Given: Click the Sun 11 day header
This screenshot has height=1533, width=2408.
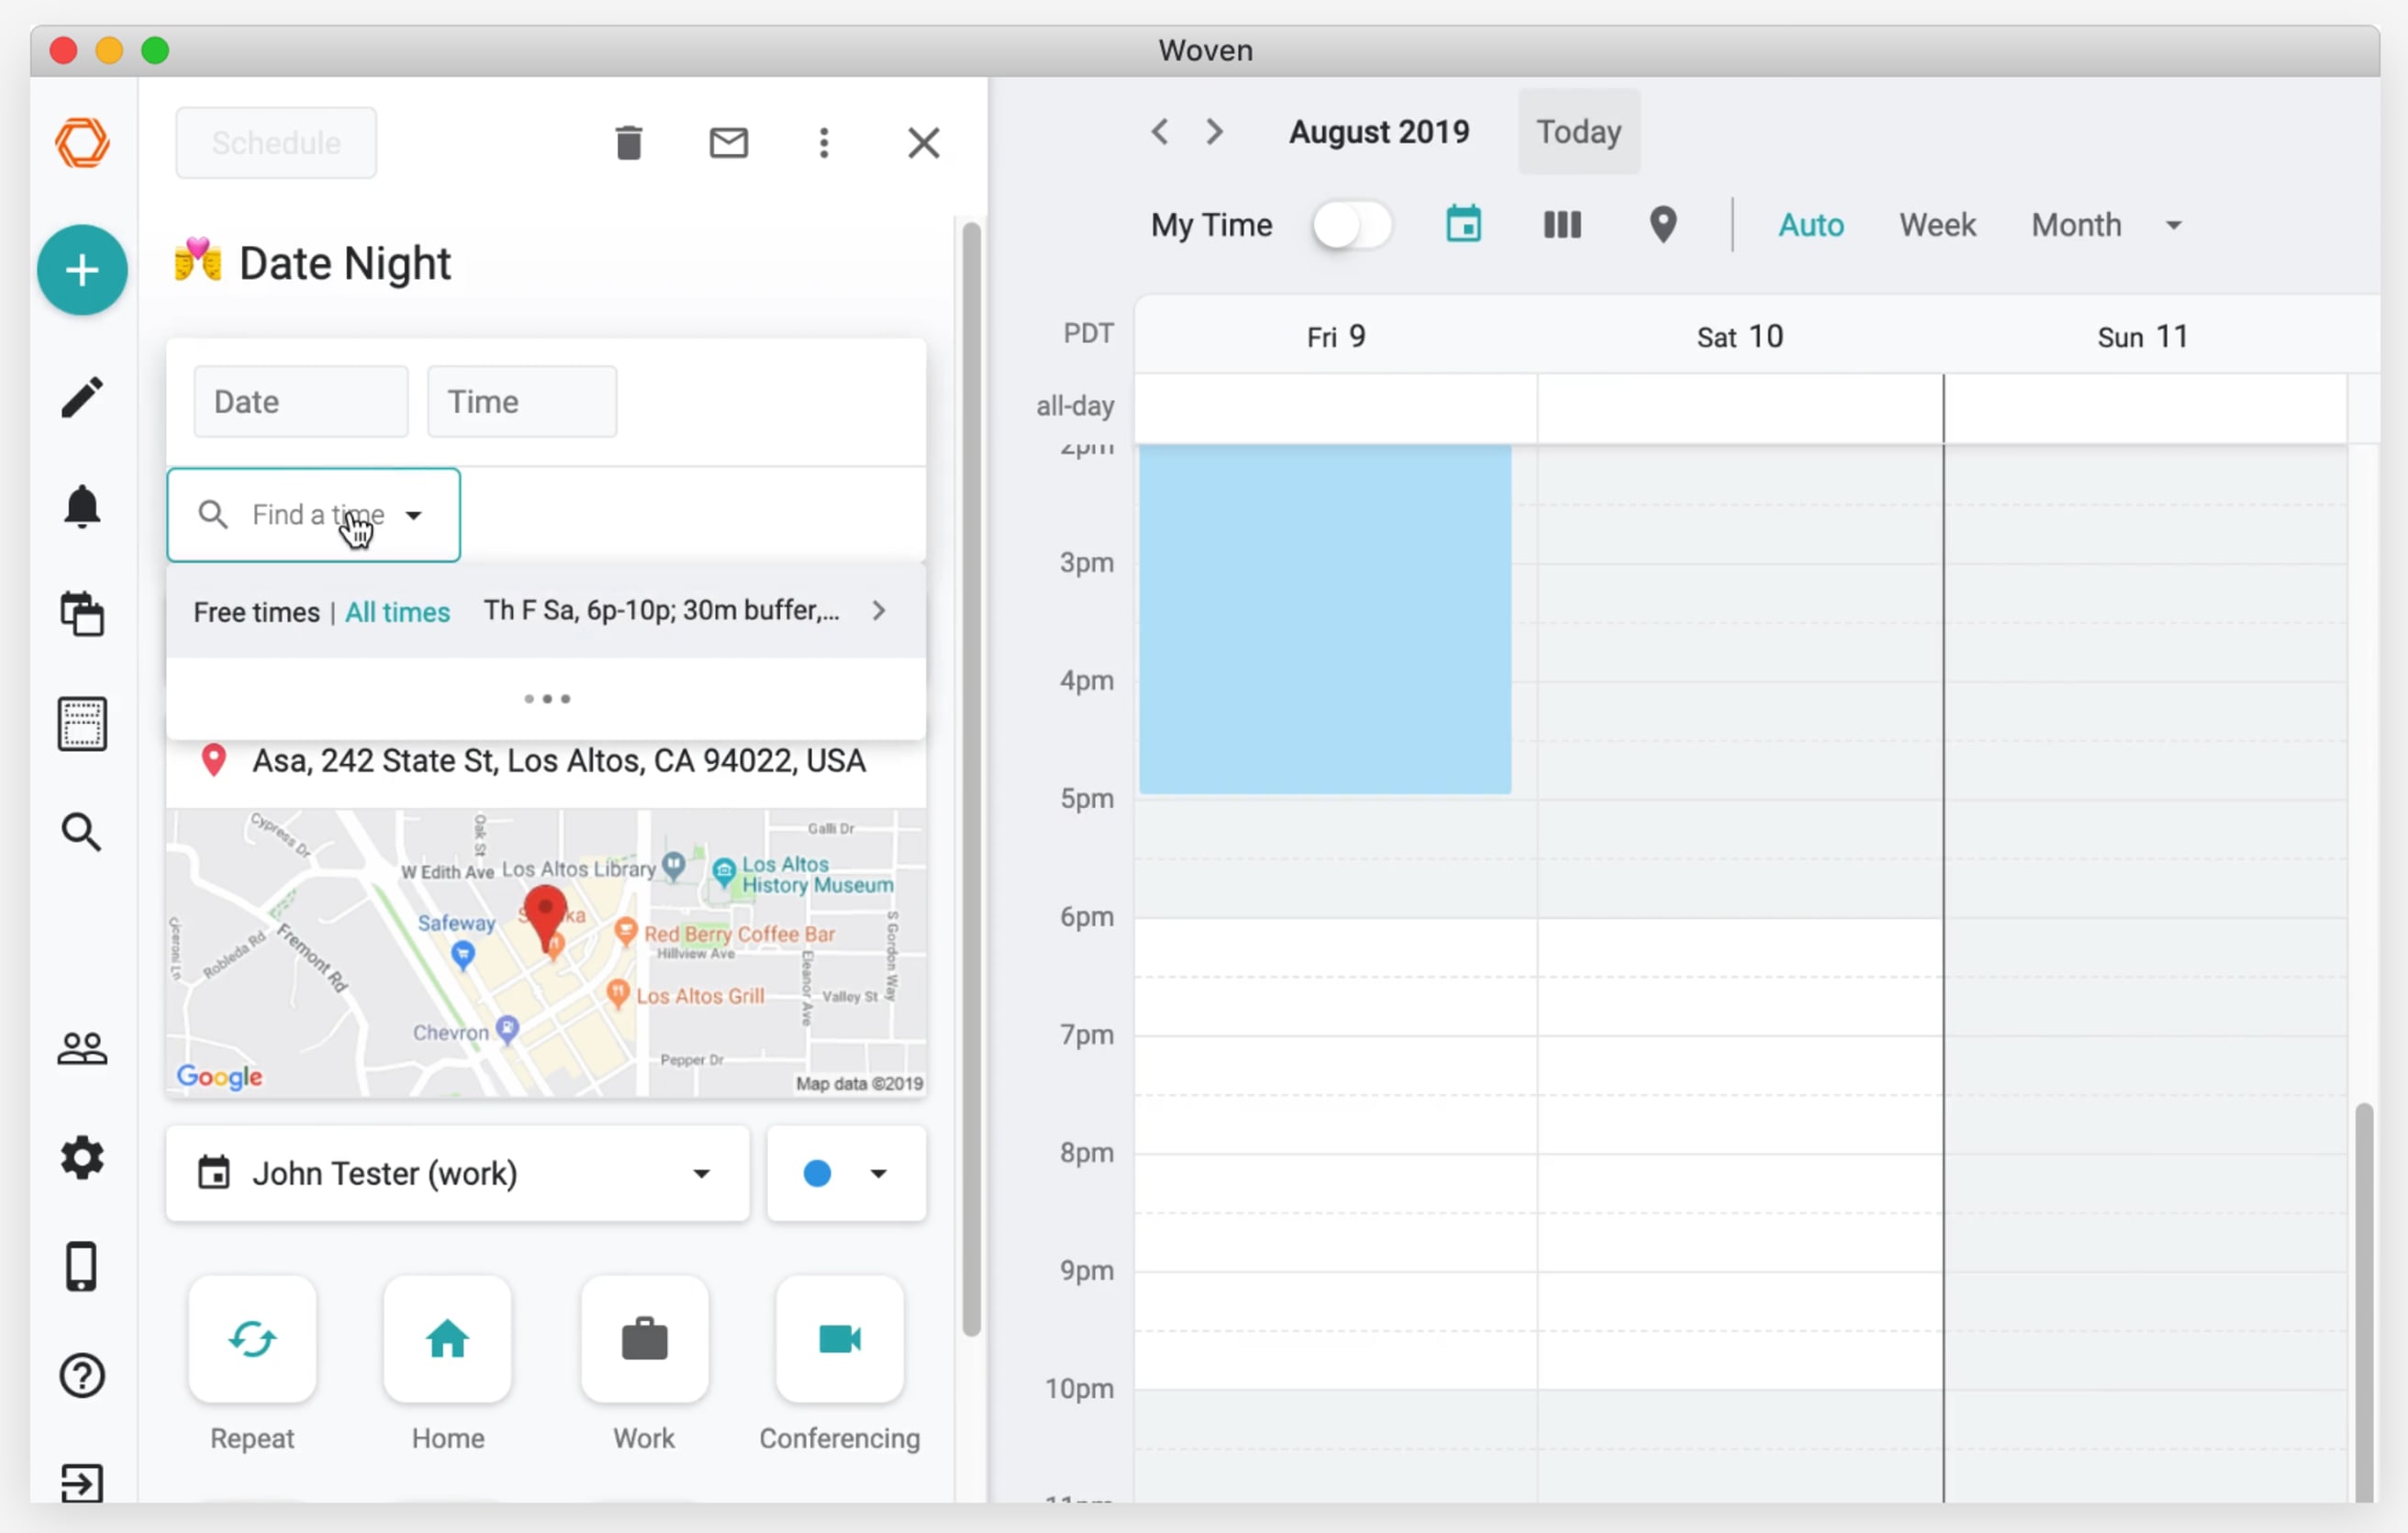Looking at the screenshot, I should tap(2143, 337).
